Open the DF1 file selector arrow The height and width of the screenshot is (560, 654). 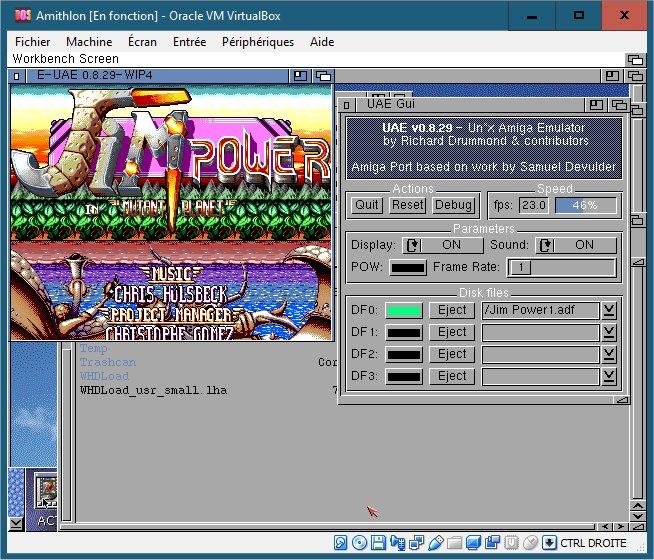click(609, 333)
